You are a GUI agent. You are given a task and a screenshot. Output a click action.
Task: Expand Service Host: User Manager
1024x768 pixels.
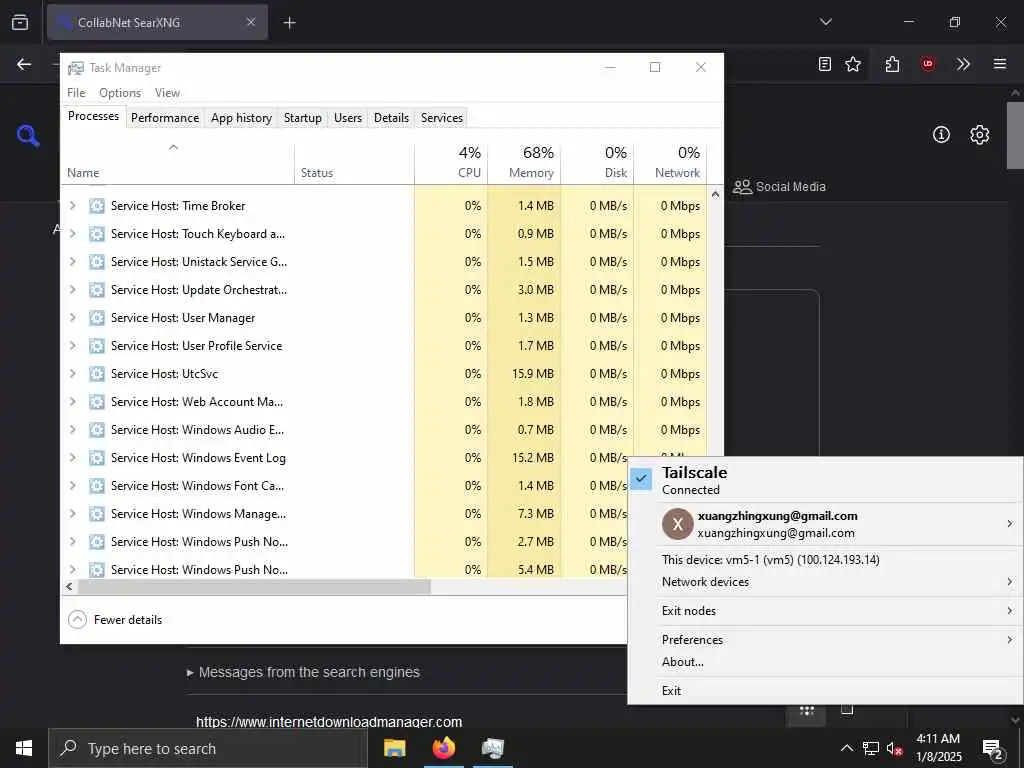pos(72,318)
